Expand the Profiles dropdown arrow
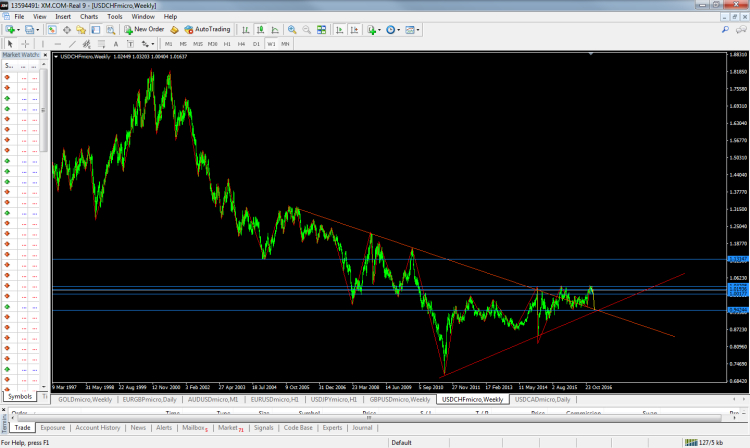This screenshot has width=750, height=448. [38, 30]
